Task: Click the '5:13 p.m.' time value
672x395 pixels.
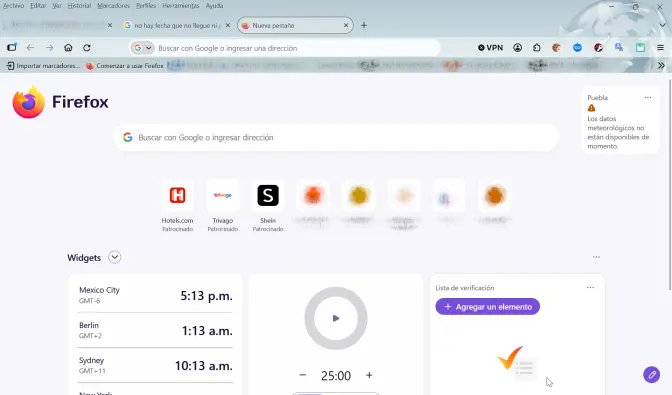Action: click(x=206, y=296)
